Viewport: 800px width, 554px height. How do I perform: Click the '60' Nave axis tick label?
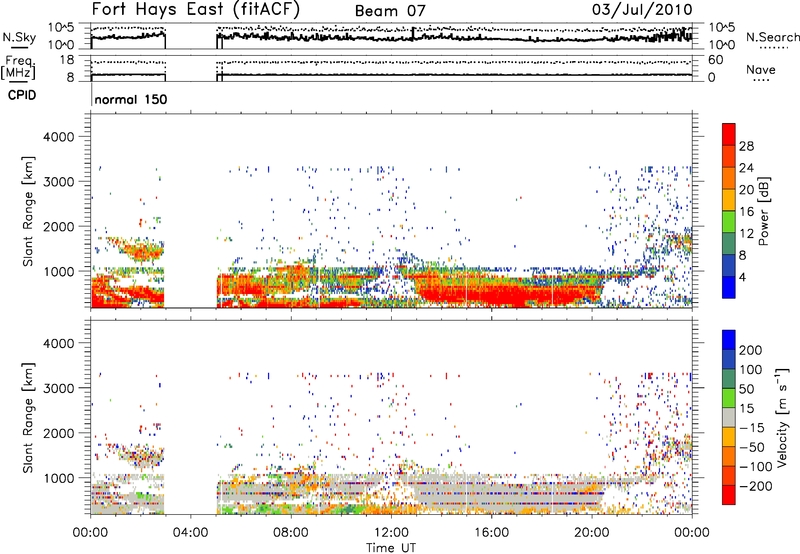pyautogui.click(x=715, y=60)
